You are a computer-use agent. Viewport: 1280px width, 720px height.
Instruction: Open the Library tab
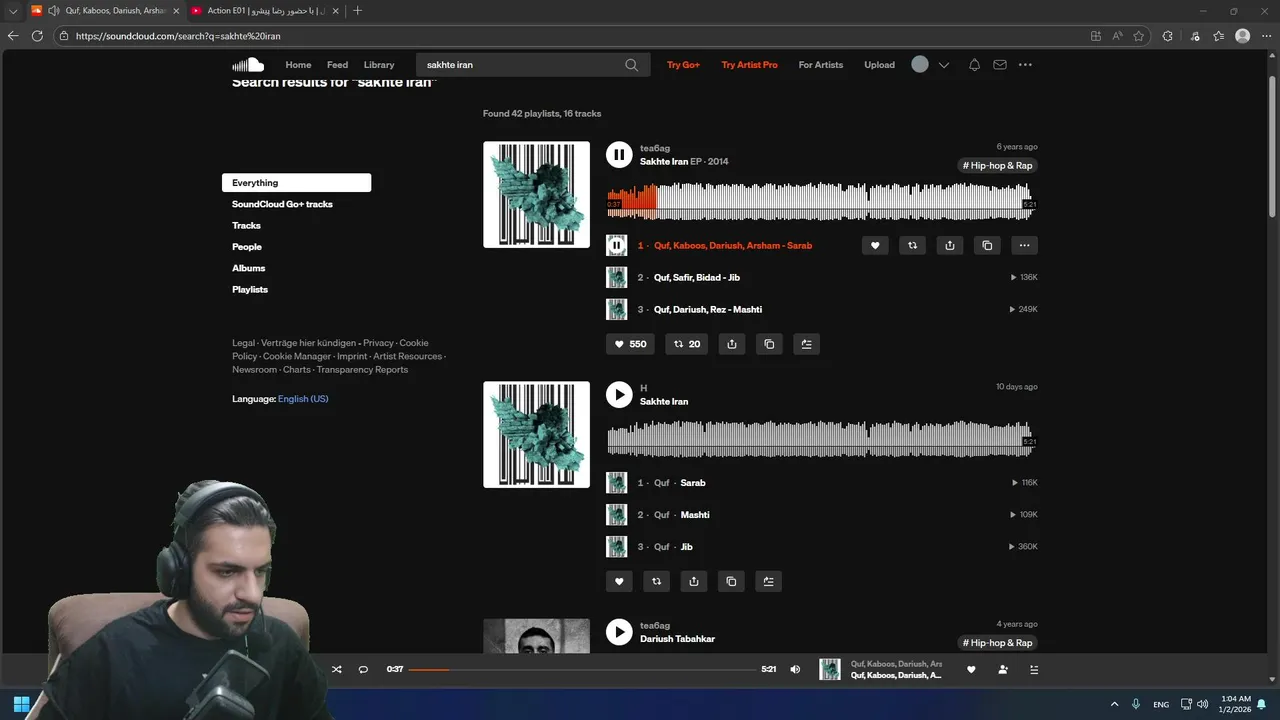[x=379, y=65]
